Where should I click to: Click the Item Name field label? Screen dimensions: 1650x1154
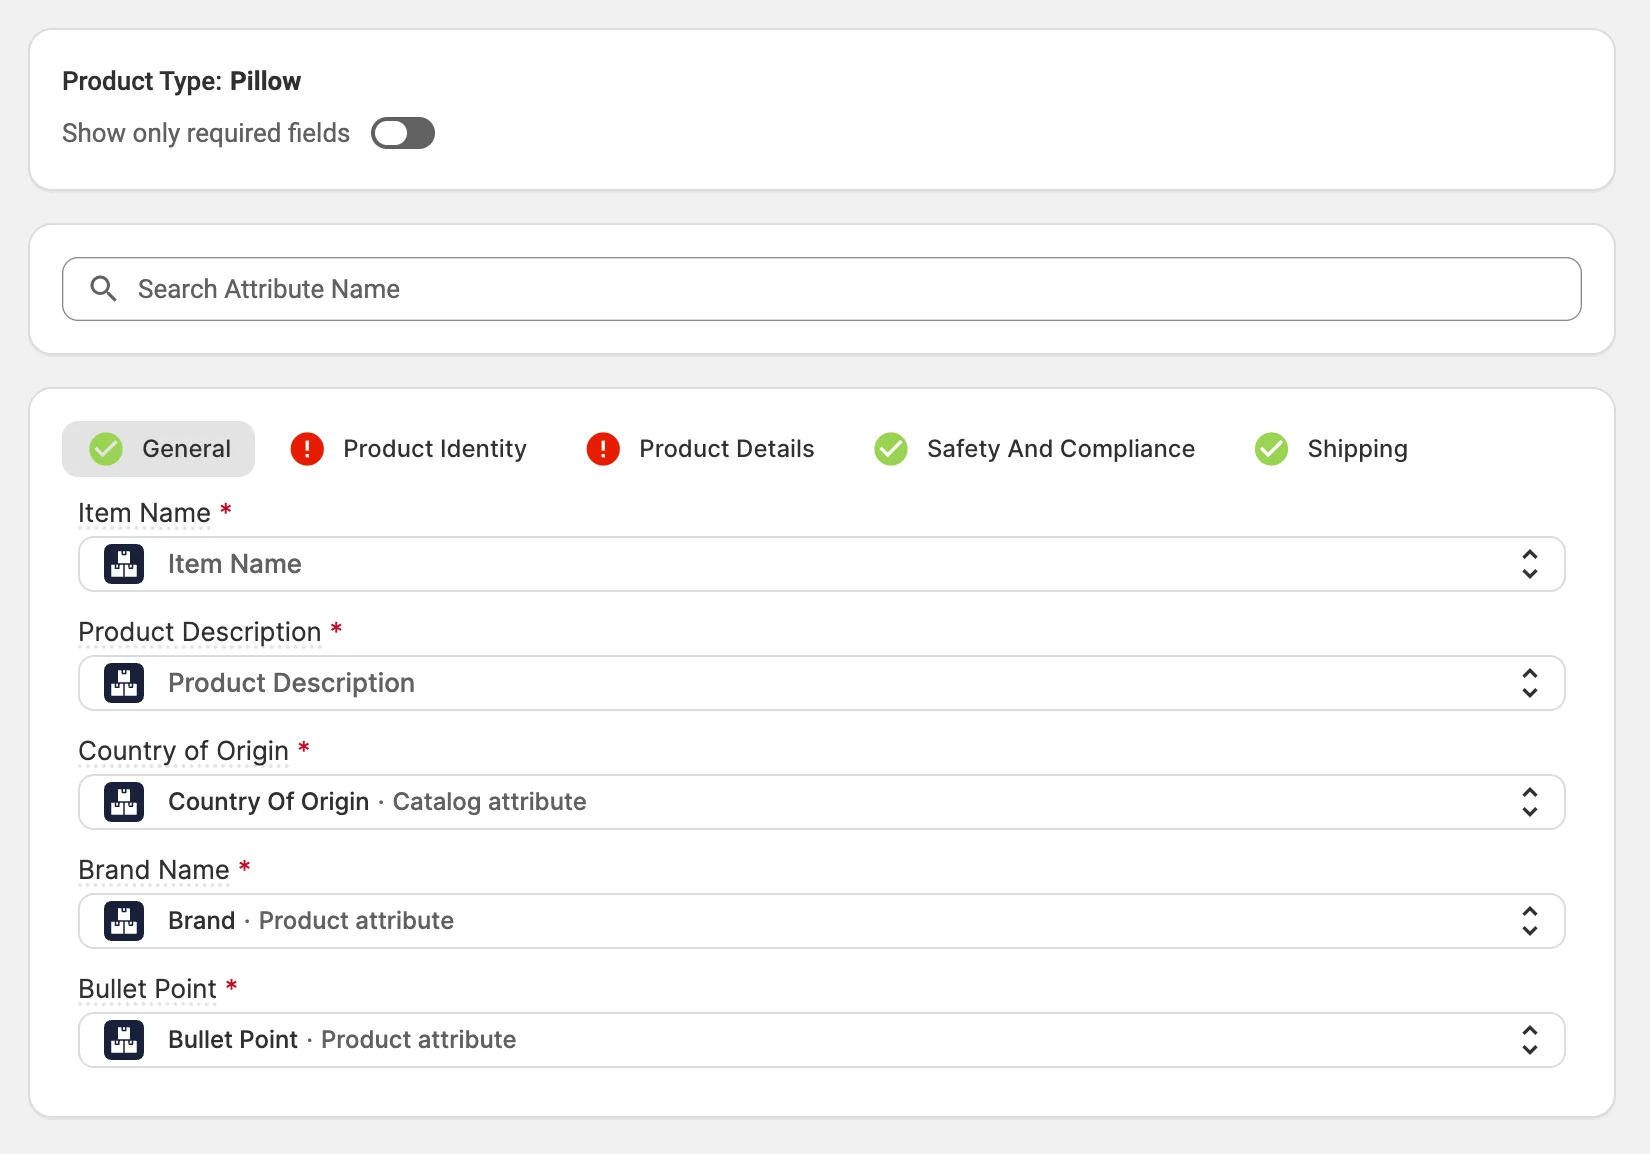click(x=144, y=513)
